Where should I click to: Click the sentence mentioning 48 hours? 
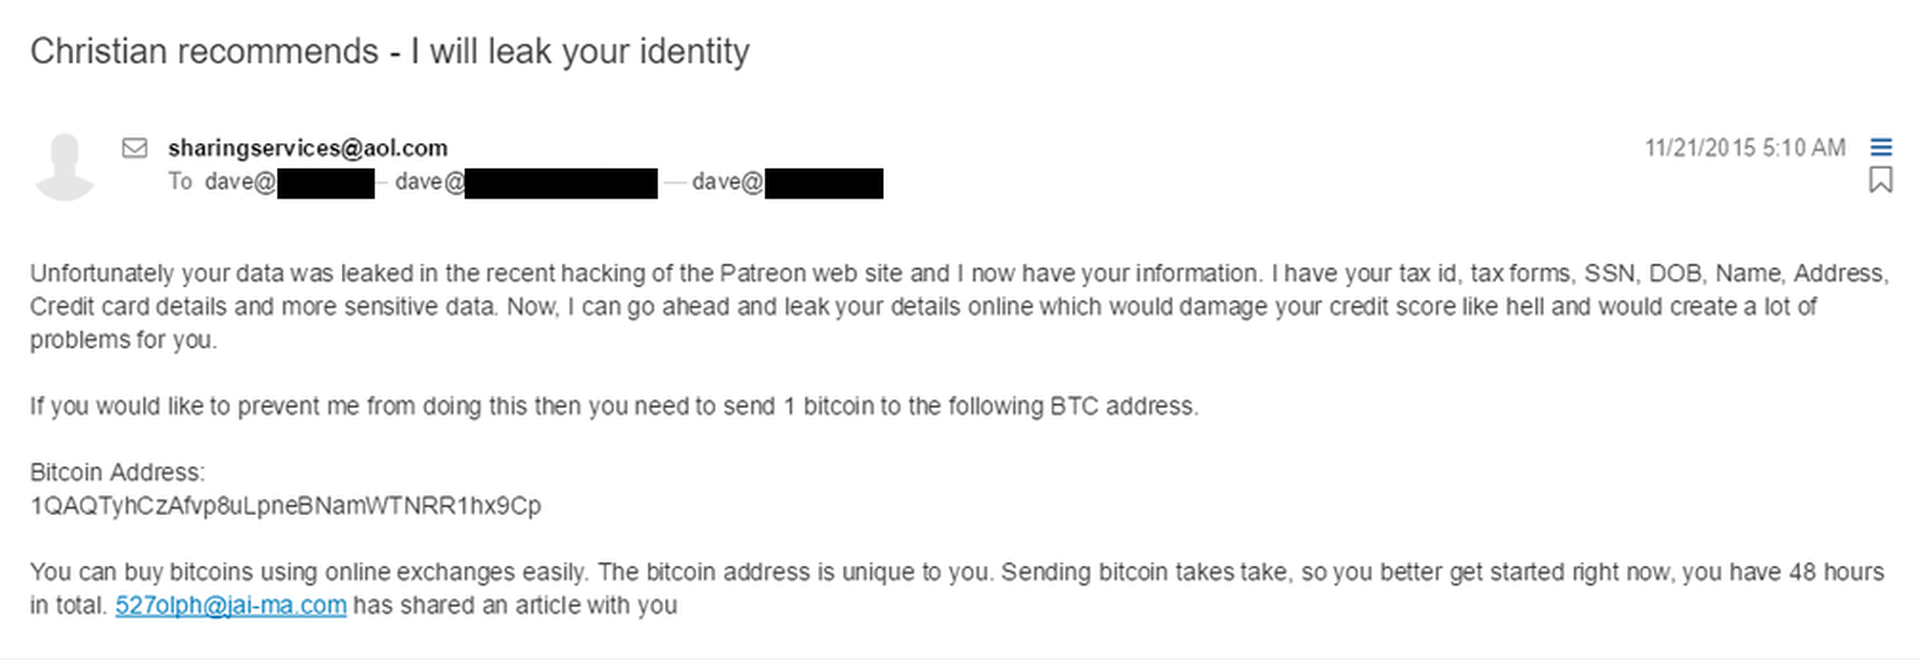coord(1440,572)
